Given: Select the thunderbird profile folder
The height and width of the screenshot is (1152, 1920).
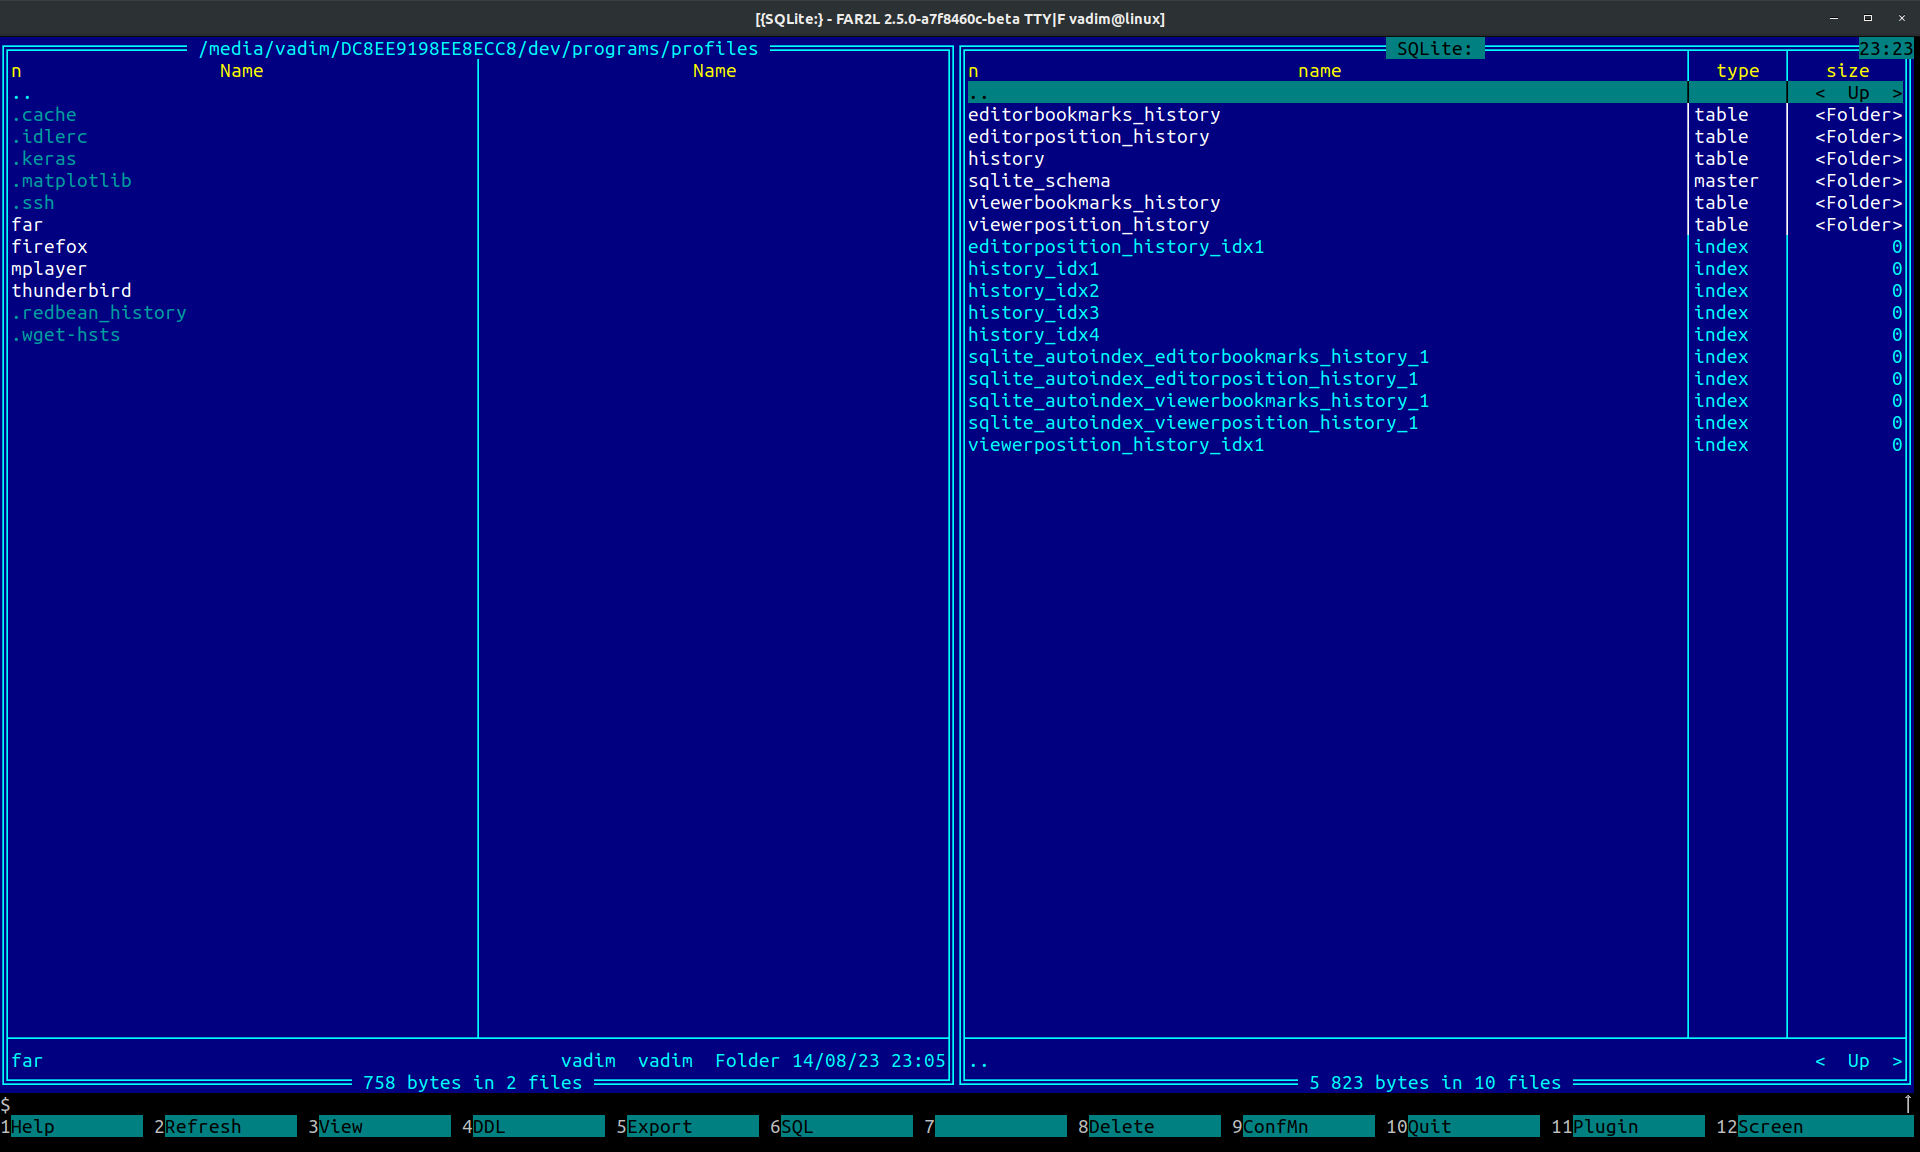Looking at the screenshot, I should 72,291.
